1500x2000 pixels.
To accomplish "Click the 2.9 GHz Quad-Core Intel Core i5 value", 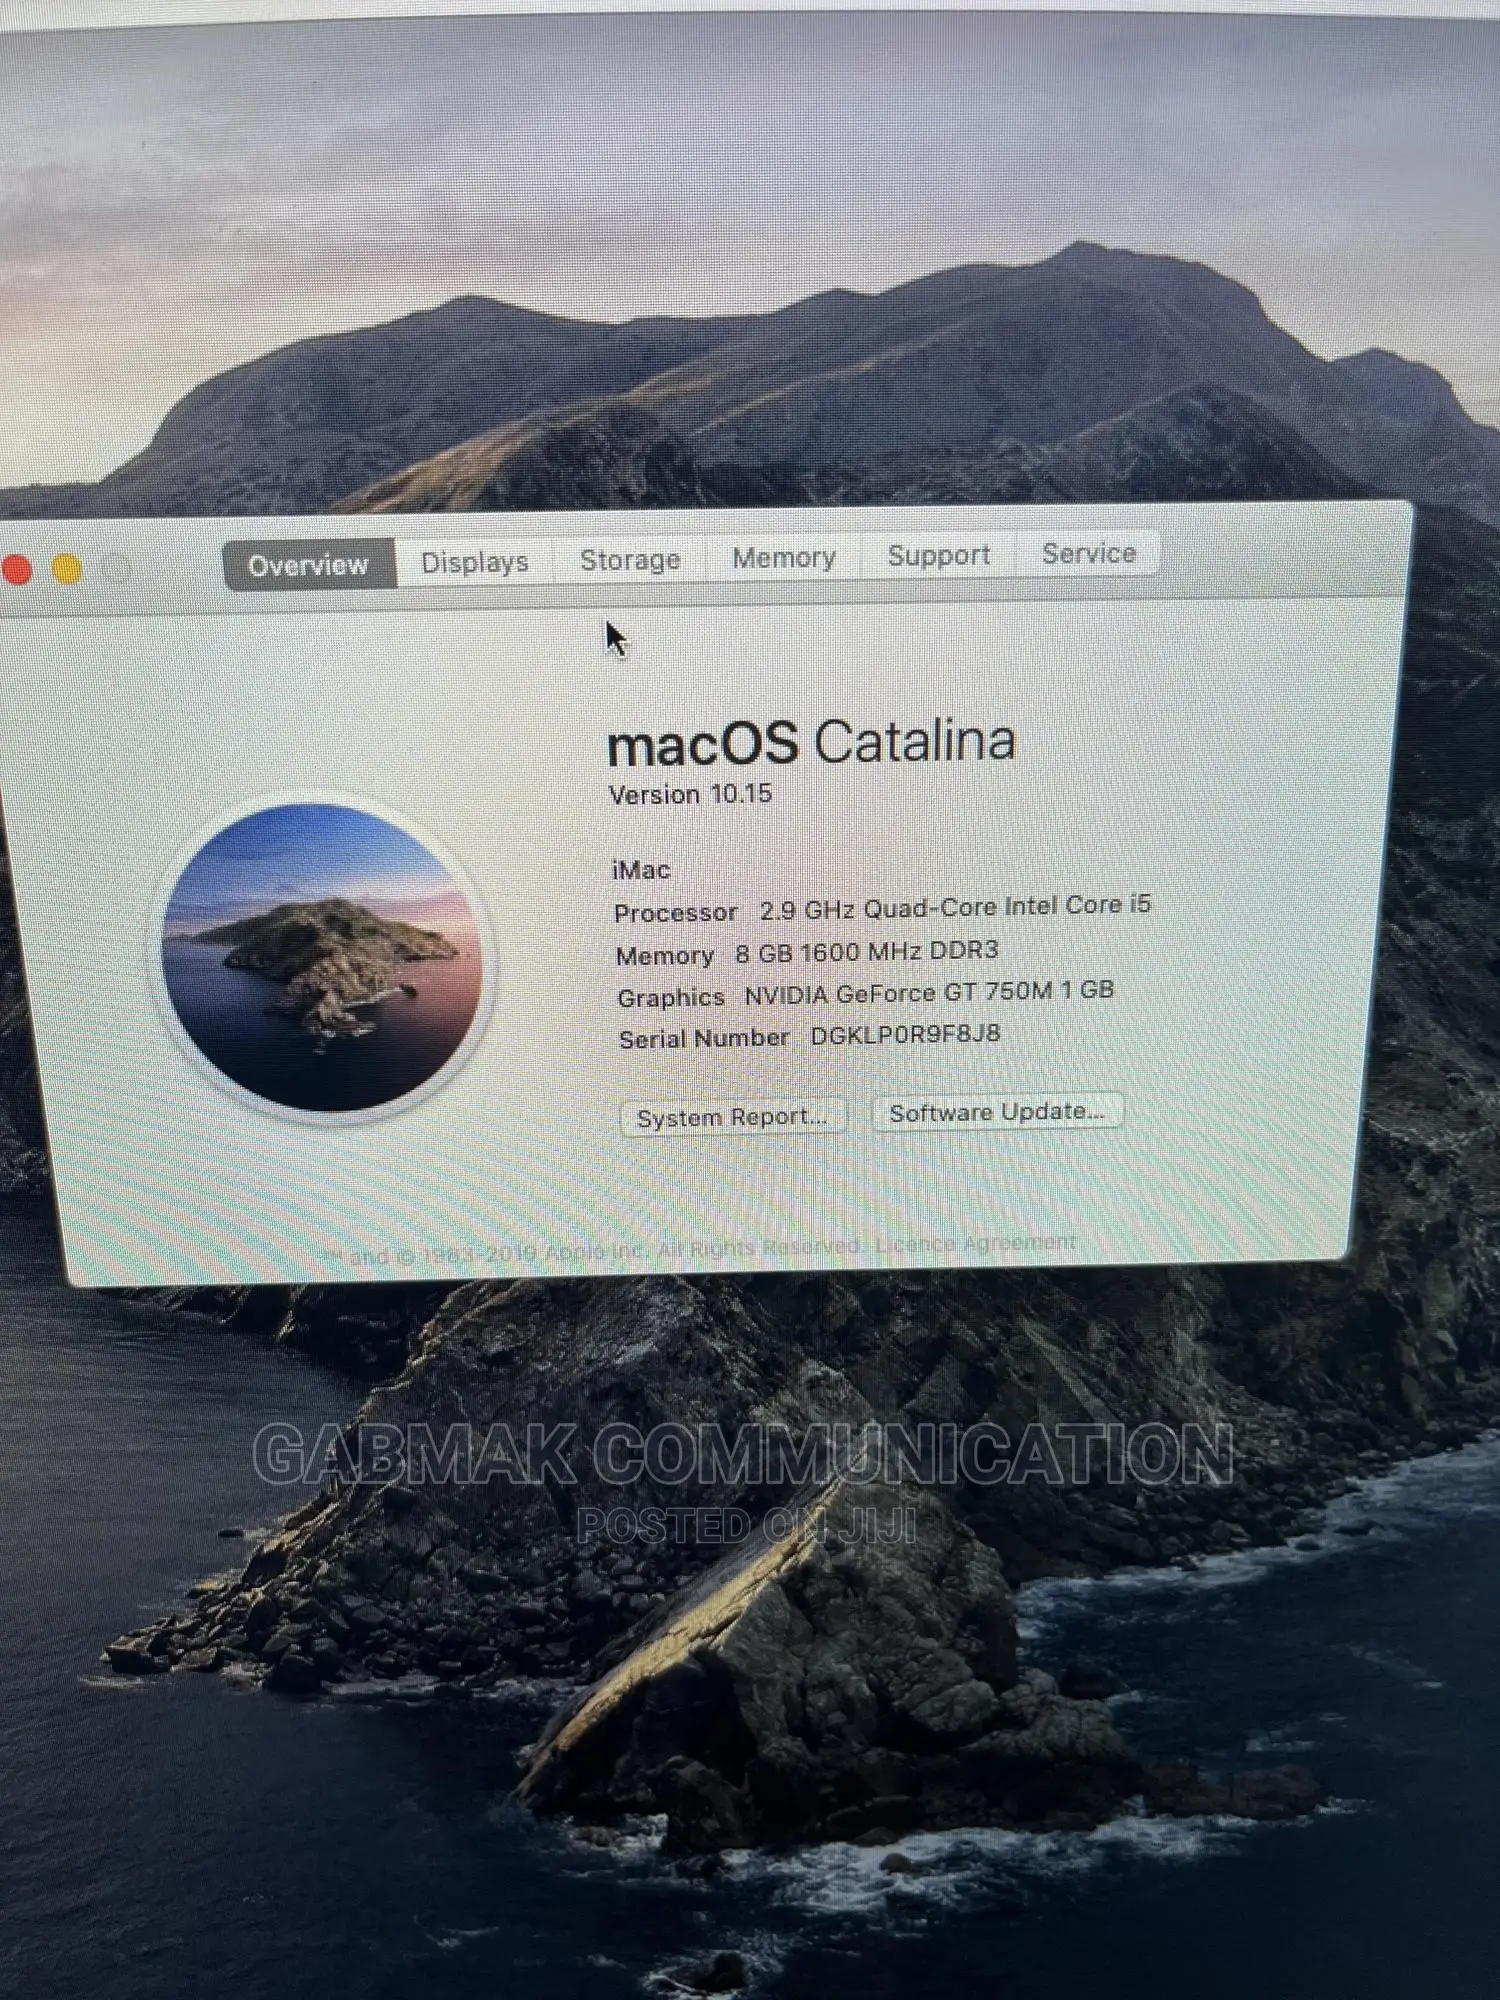I will 955,907.
